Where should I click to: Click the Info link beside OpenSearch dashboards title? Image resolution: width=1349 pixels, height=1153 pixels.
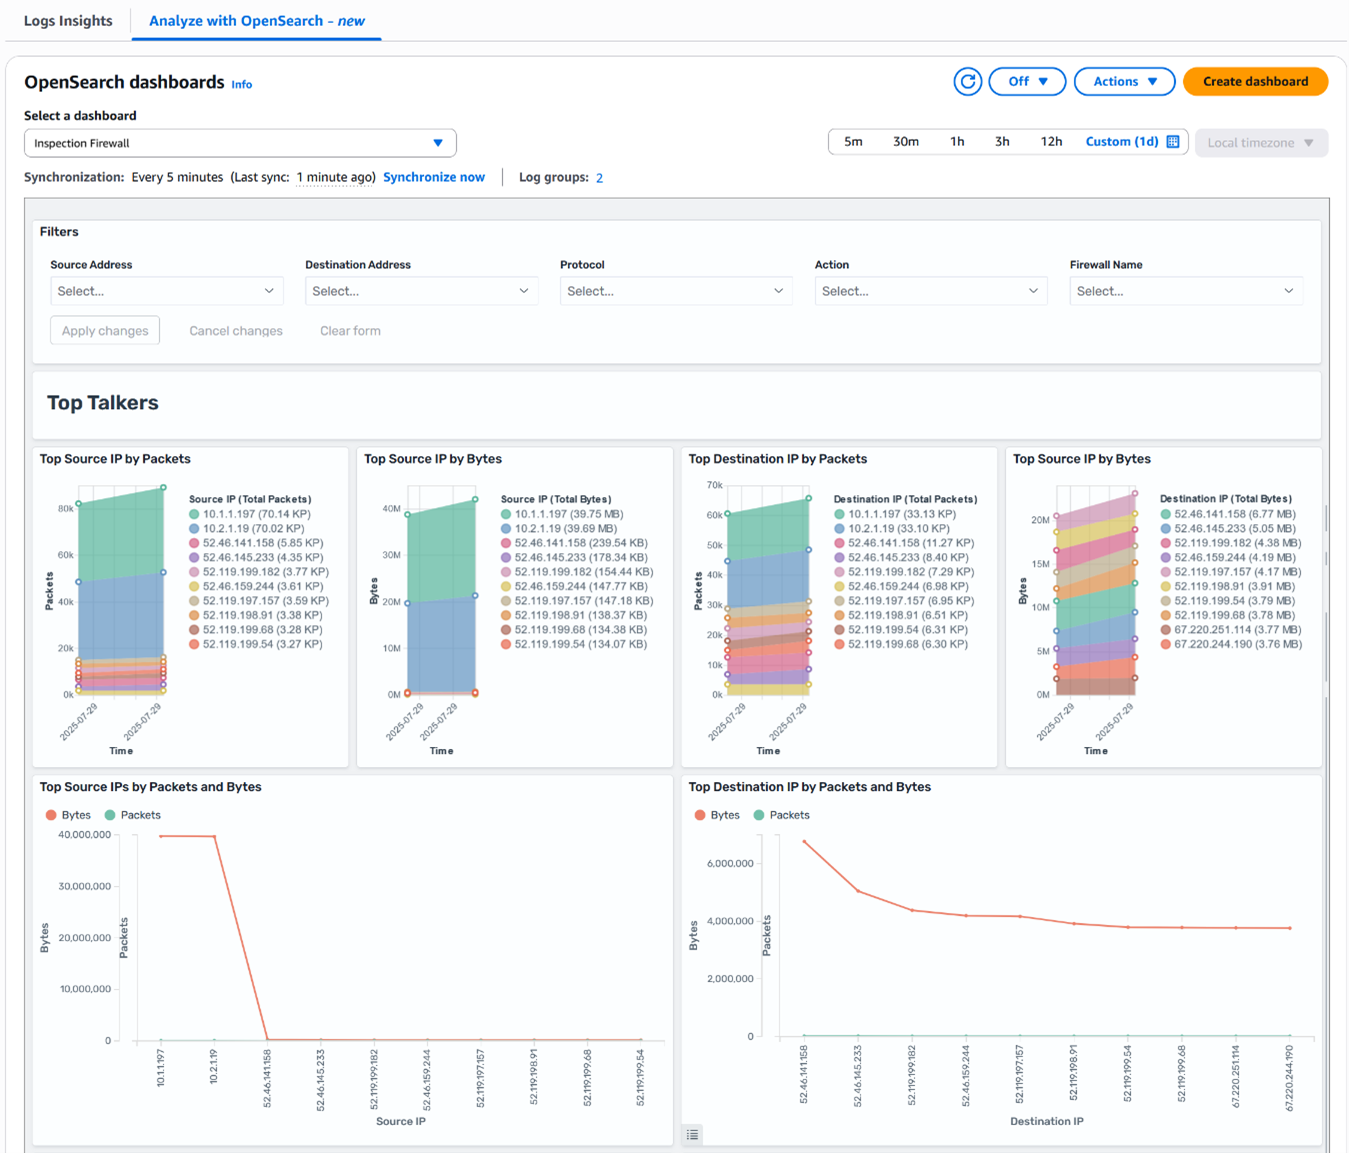point(241,84)
